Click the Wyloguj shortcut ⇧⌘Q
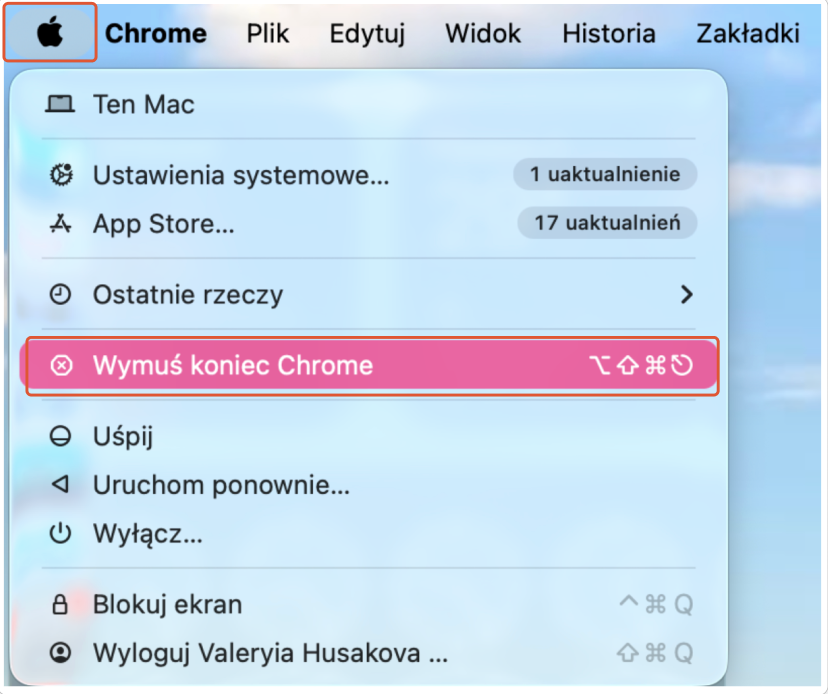This screenshot has height=694, width=828. click(x=655, y=653)
